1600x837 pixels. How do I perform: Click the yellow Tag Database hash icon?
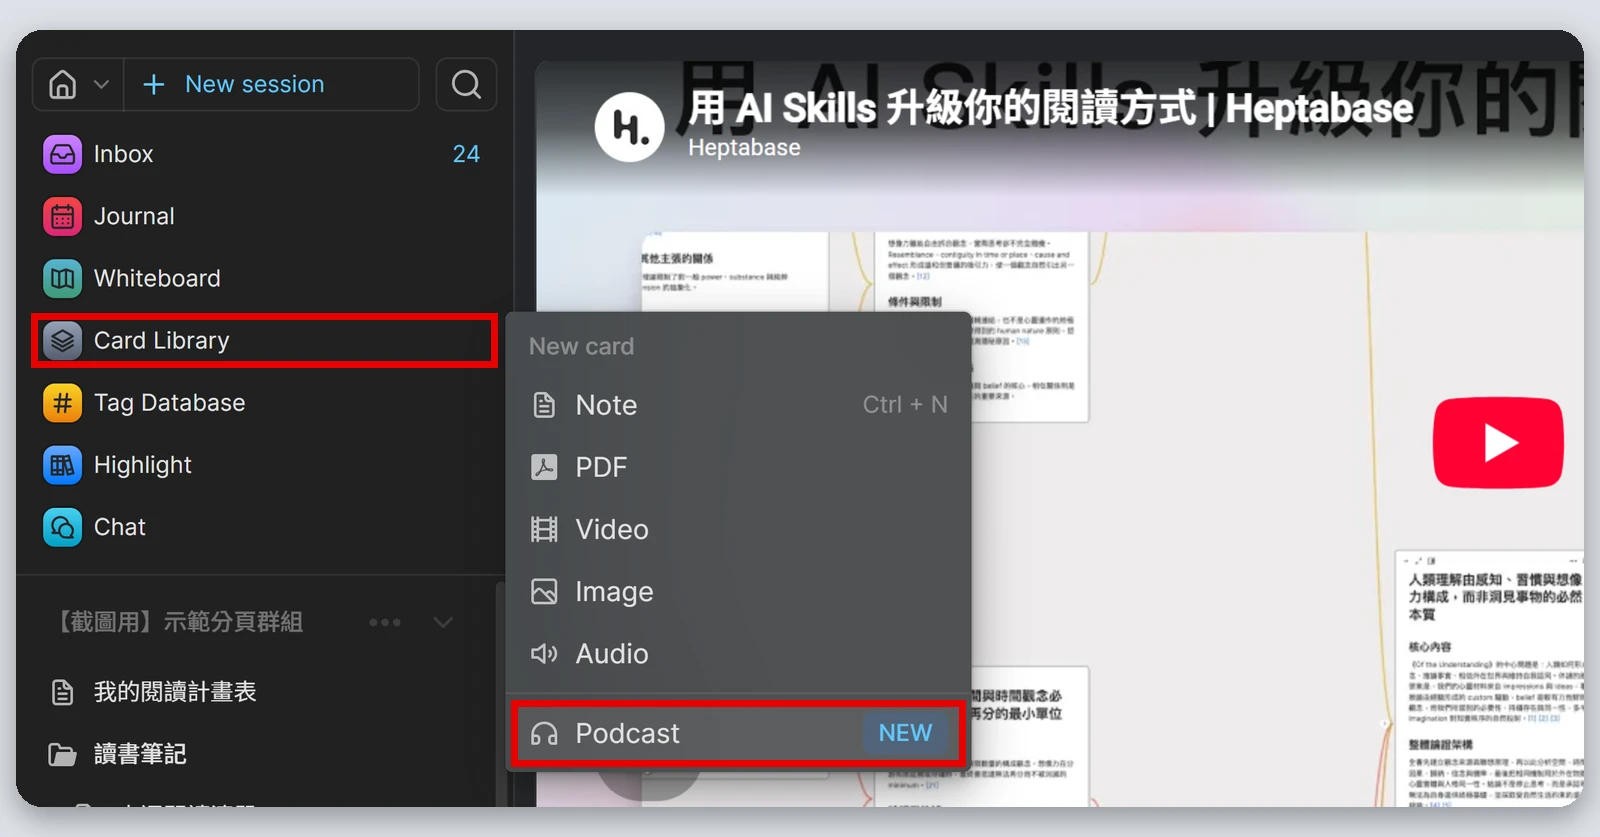(x=63, y=403)
